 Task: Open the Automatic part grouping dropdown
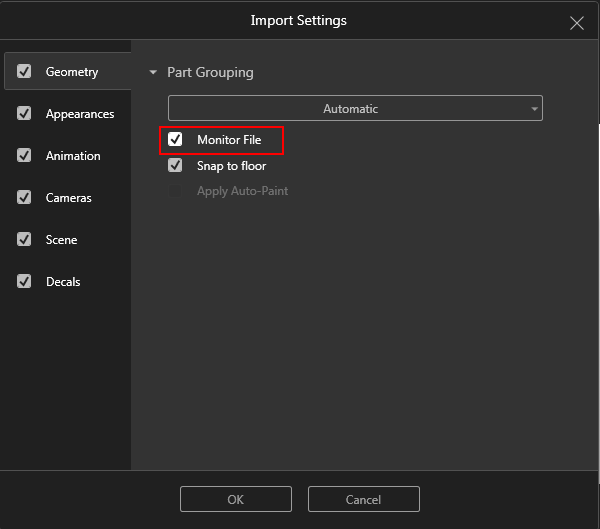(x=355, y=108)
